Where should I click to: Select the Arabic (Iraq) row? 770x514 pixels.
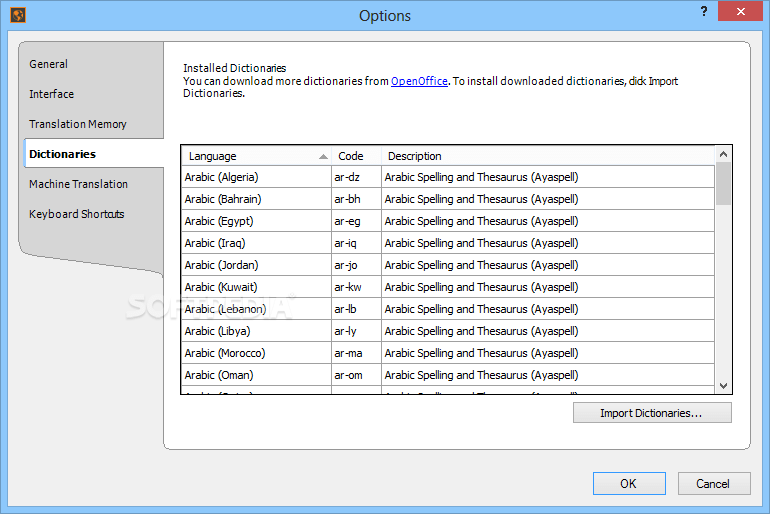click(448, 243)
